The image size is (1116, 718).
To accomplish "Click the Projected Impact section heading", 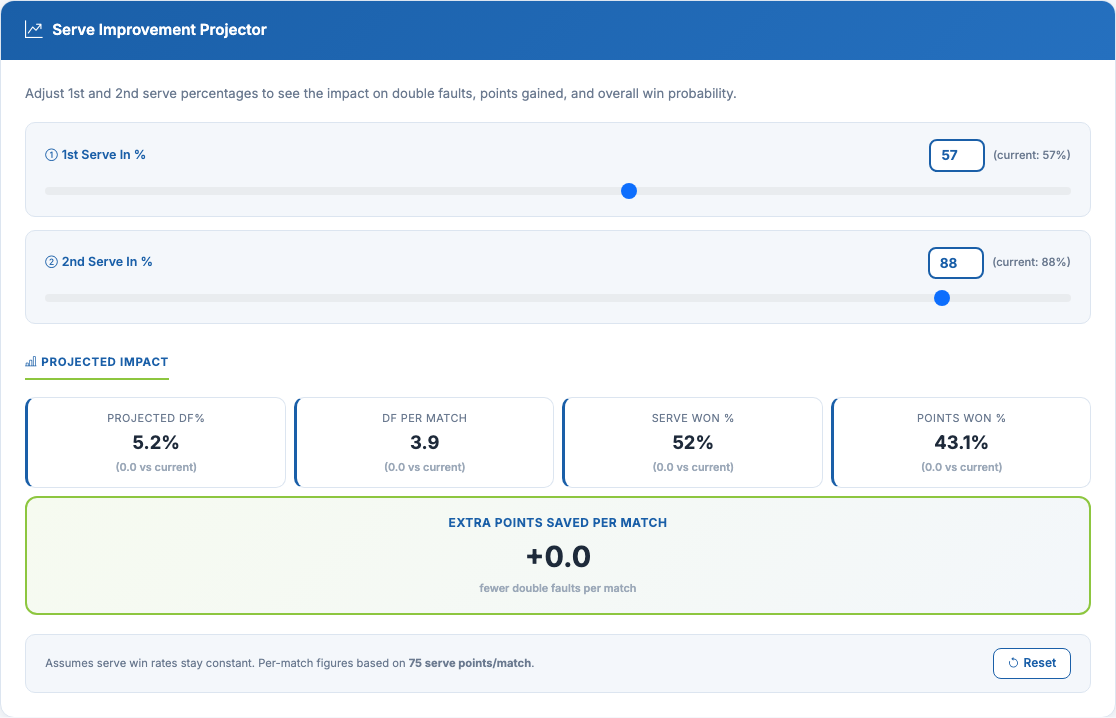I will pyautogui.click(x=104, y=362).
